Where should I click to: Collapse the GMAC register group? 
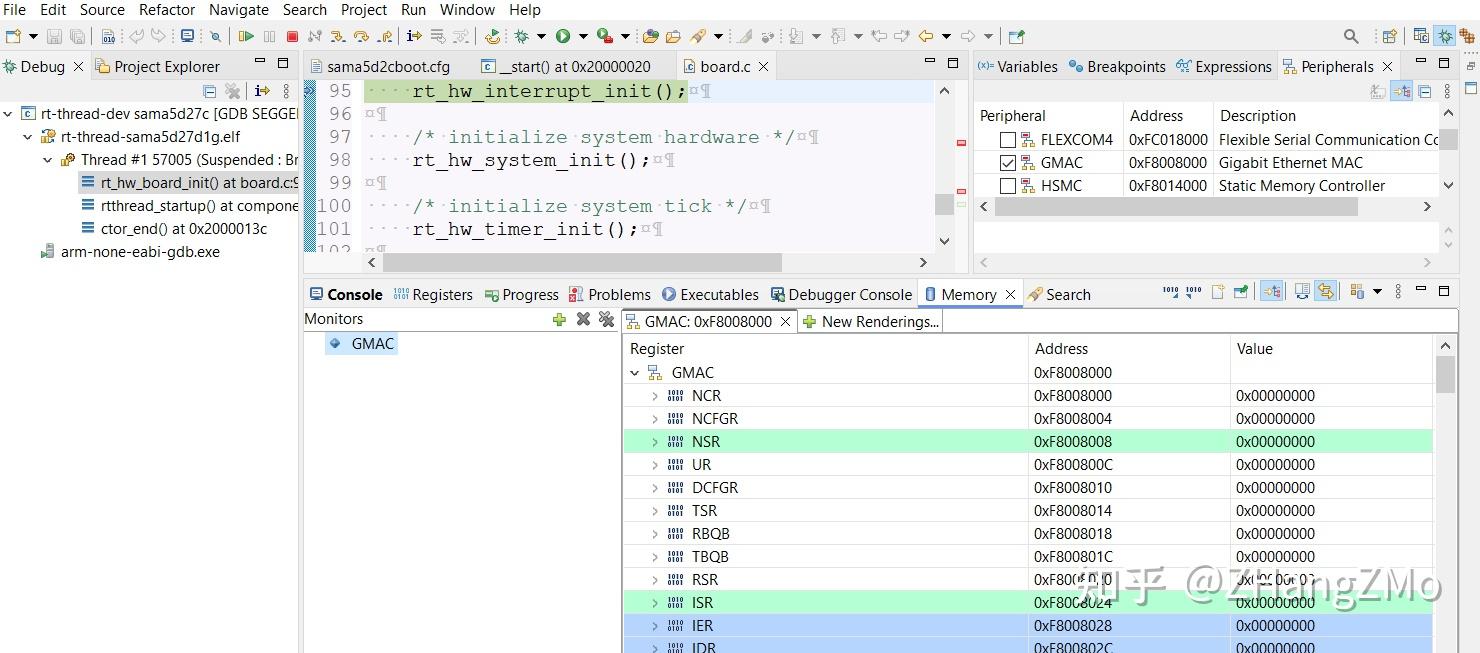coord(634,373)
